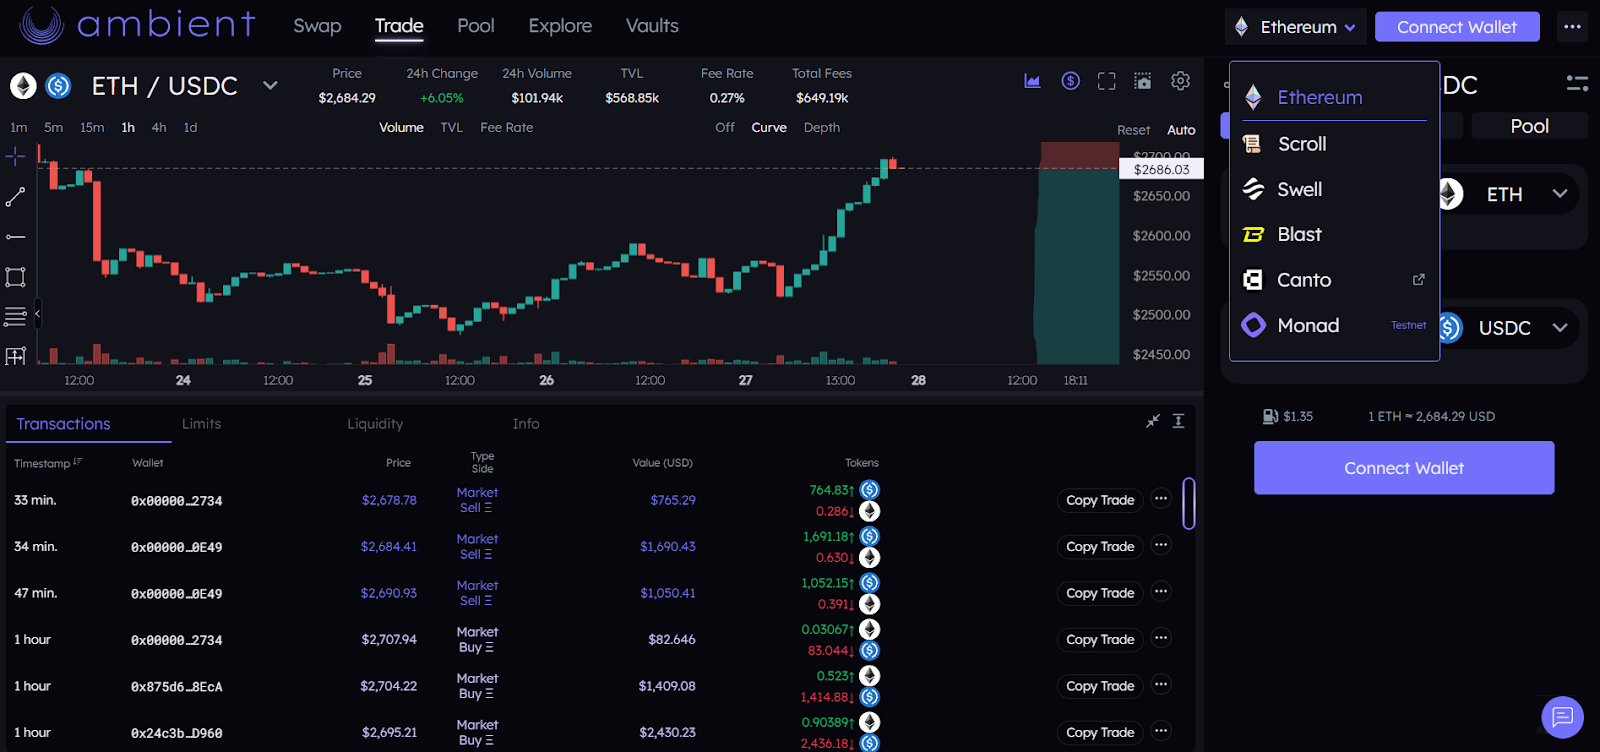The width and height of the screenshot is (1600, 752).
Task: Open chart settings gear
Action: [x=1180, y=81]
